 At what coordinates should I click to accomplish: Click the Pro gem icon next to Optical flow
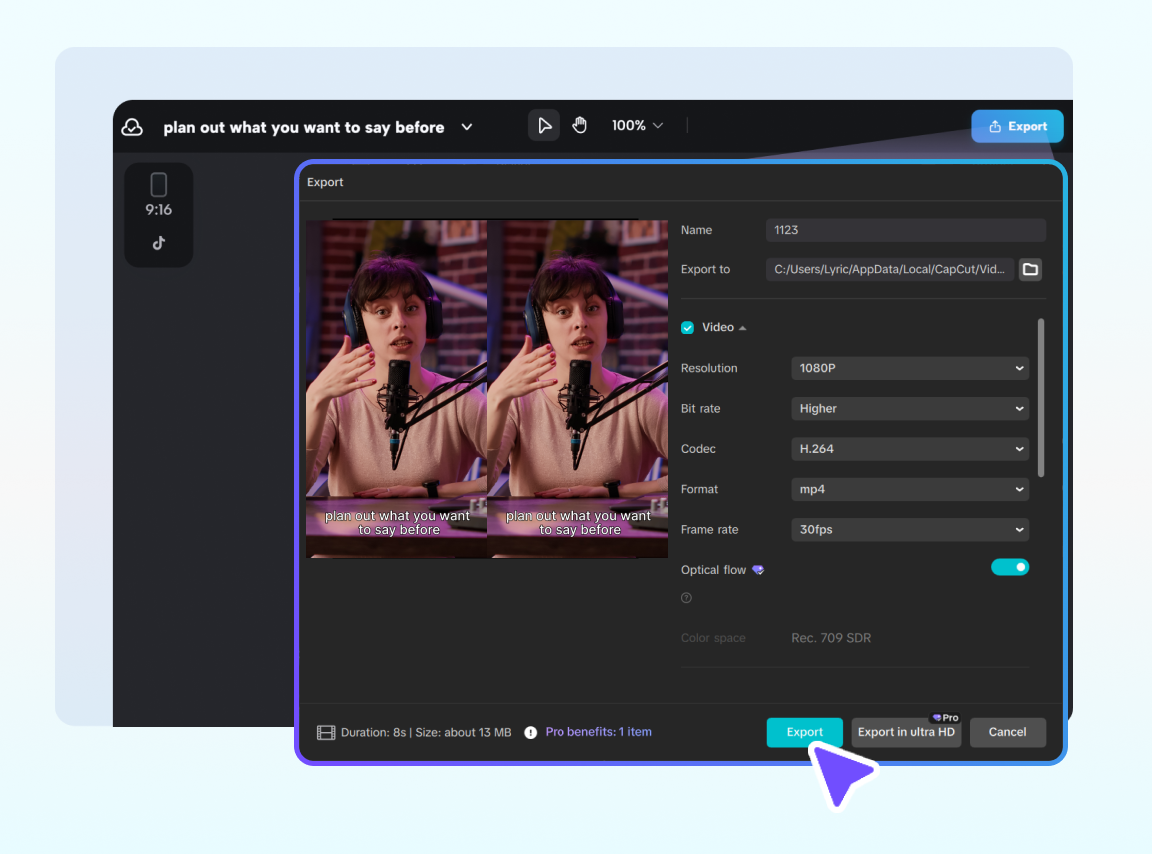pyautogui.click(x=758, y=569)
